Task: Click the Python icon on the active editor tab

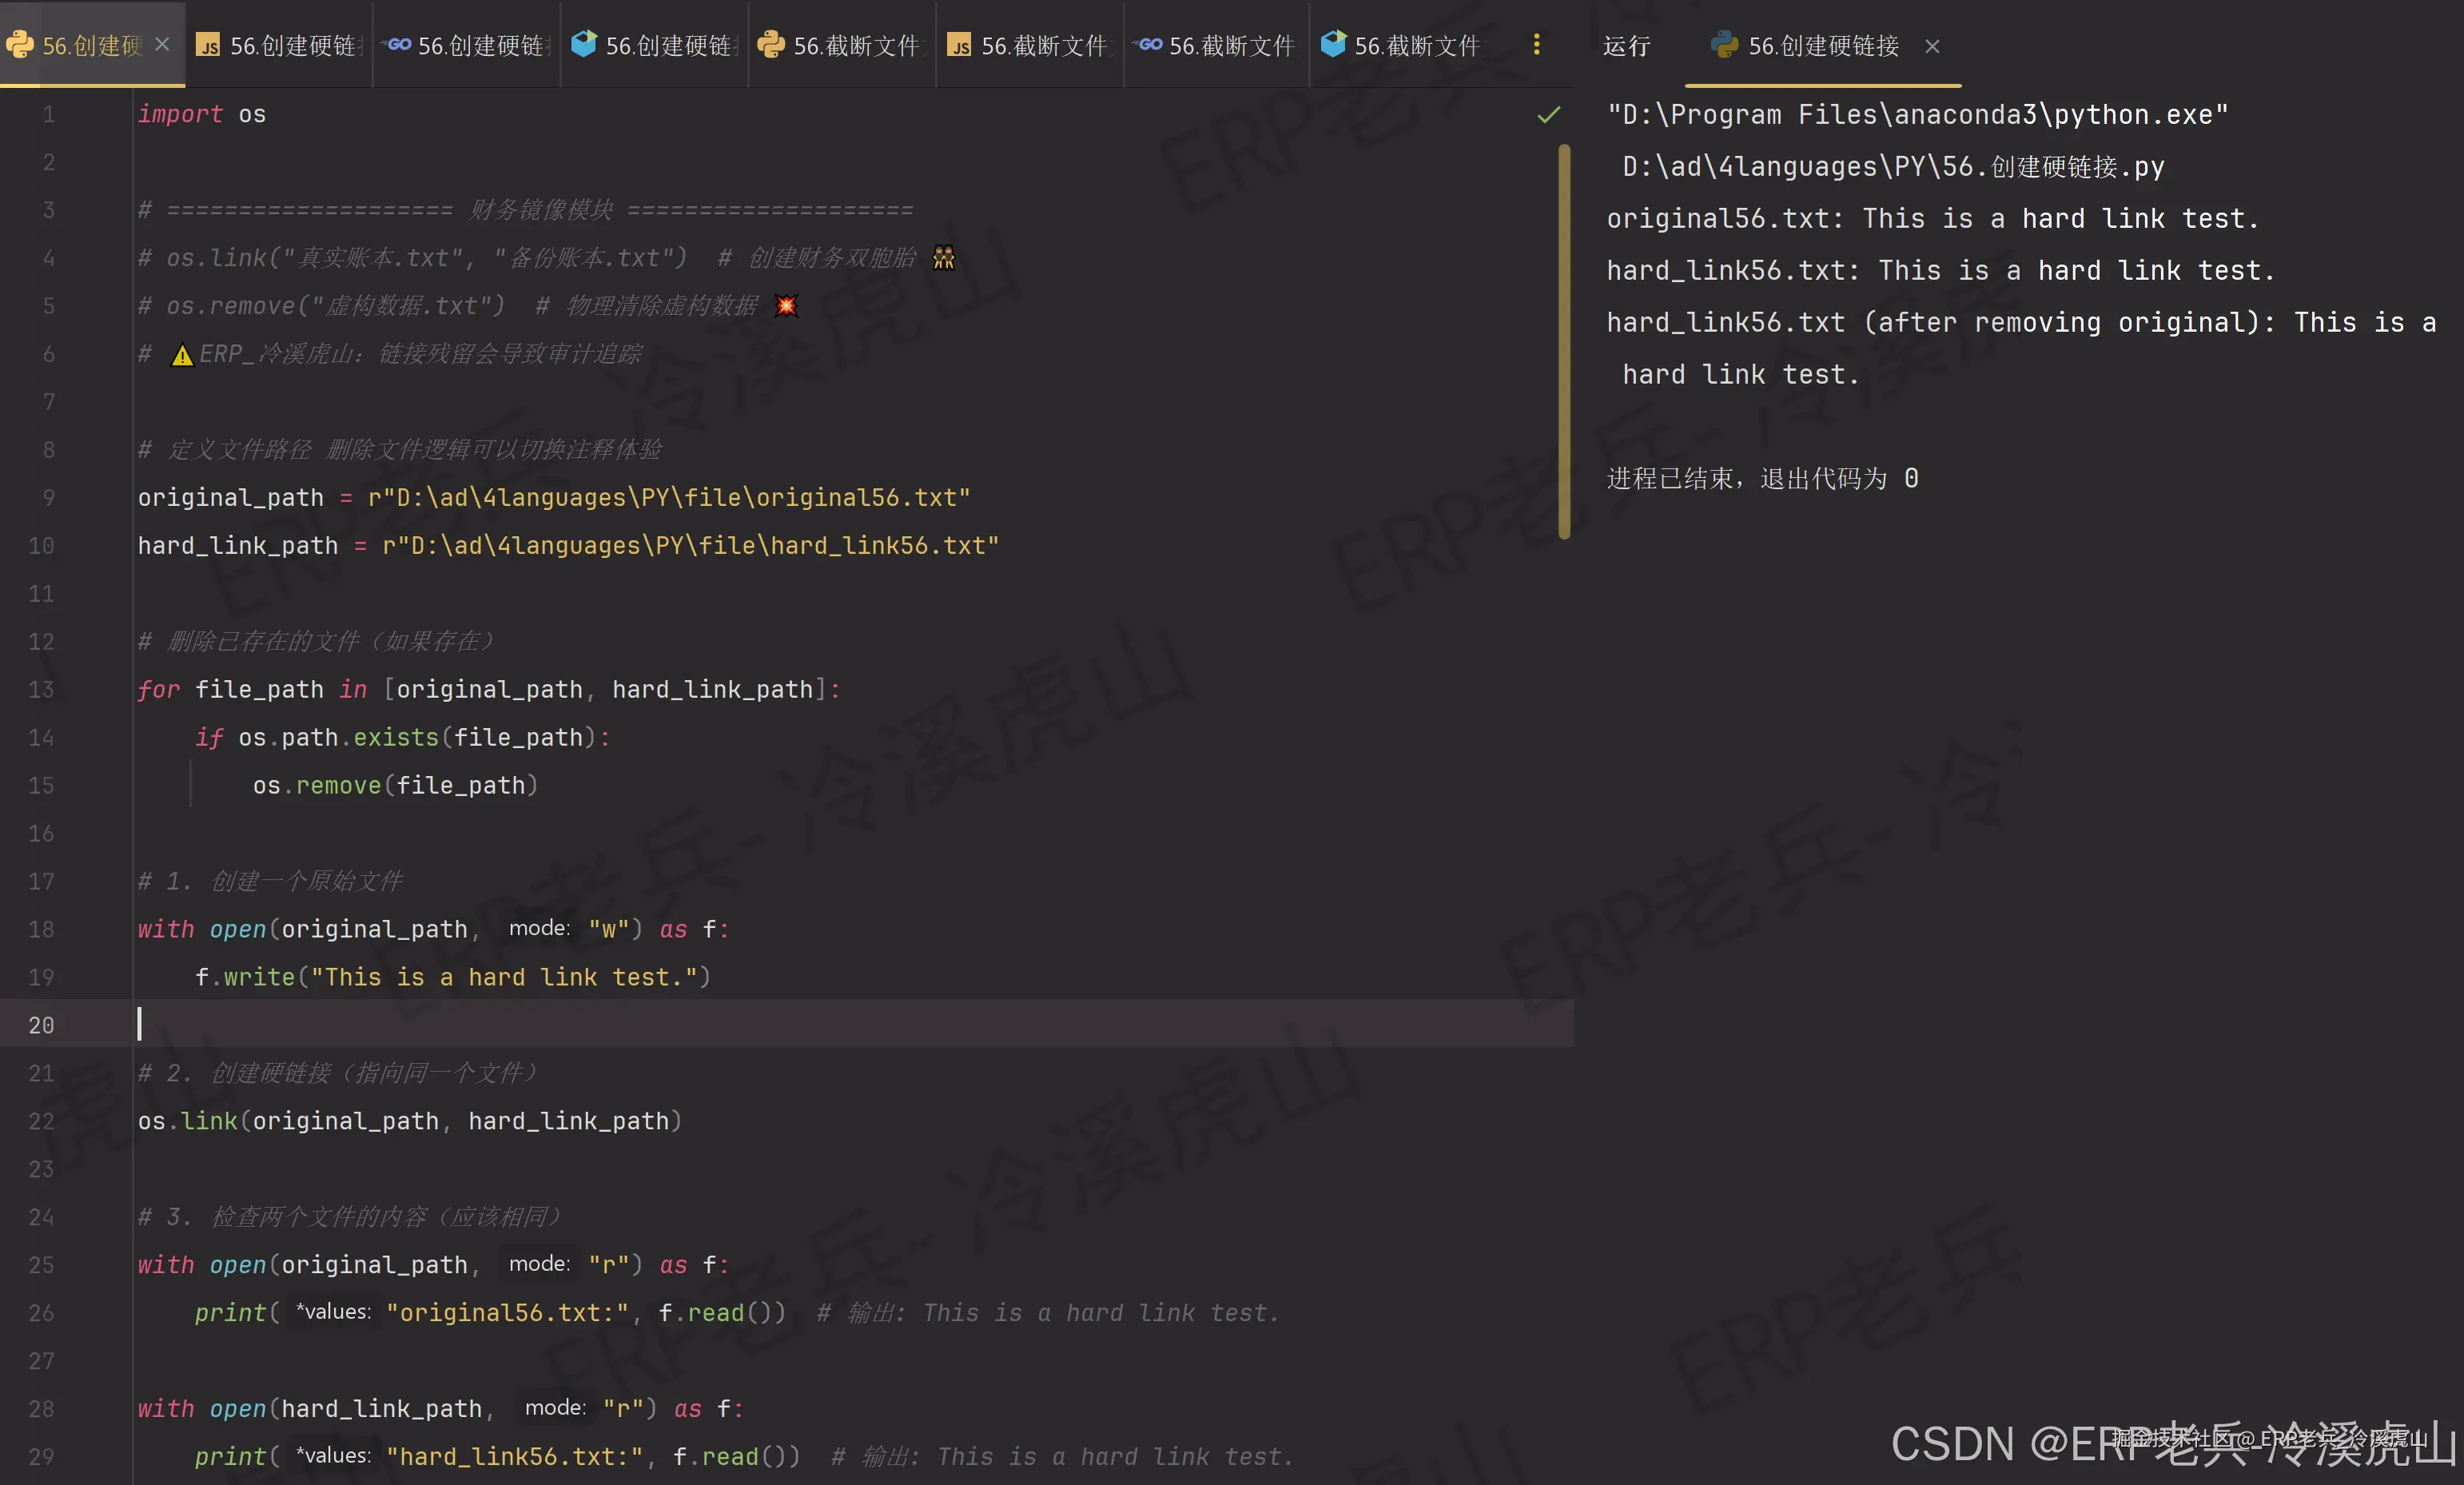Action: (x=19, y=44)
